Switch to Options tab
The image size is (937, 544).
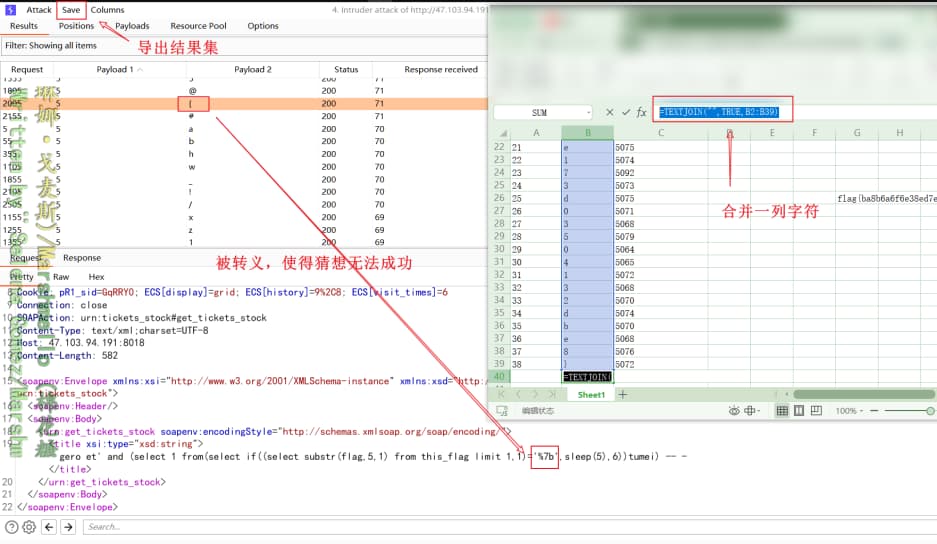[263, 26]
